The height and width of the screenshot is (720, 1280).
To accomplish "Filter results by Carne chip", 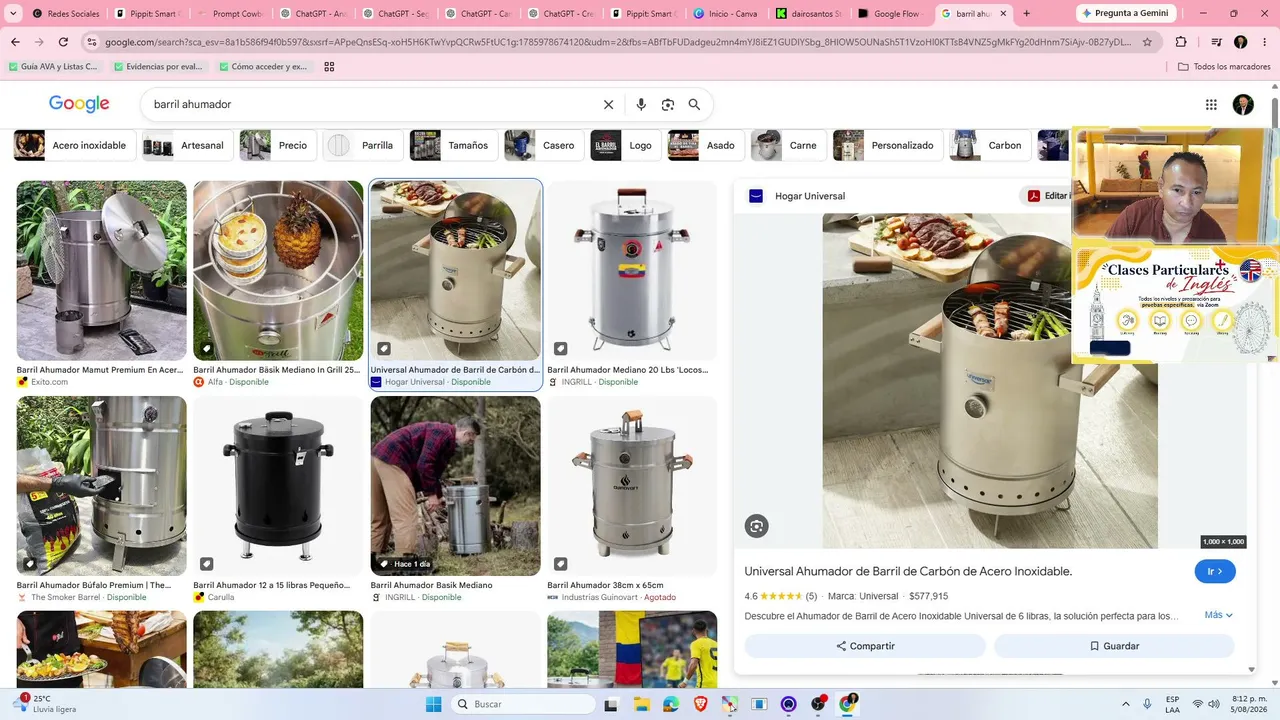I will [x=788, y=145].
